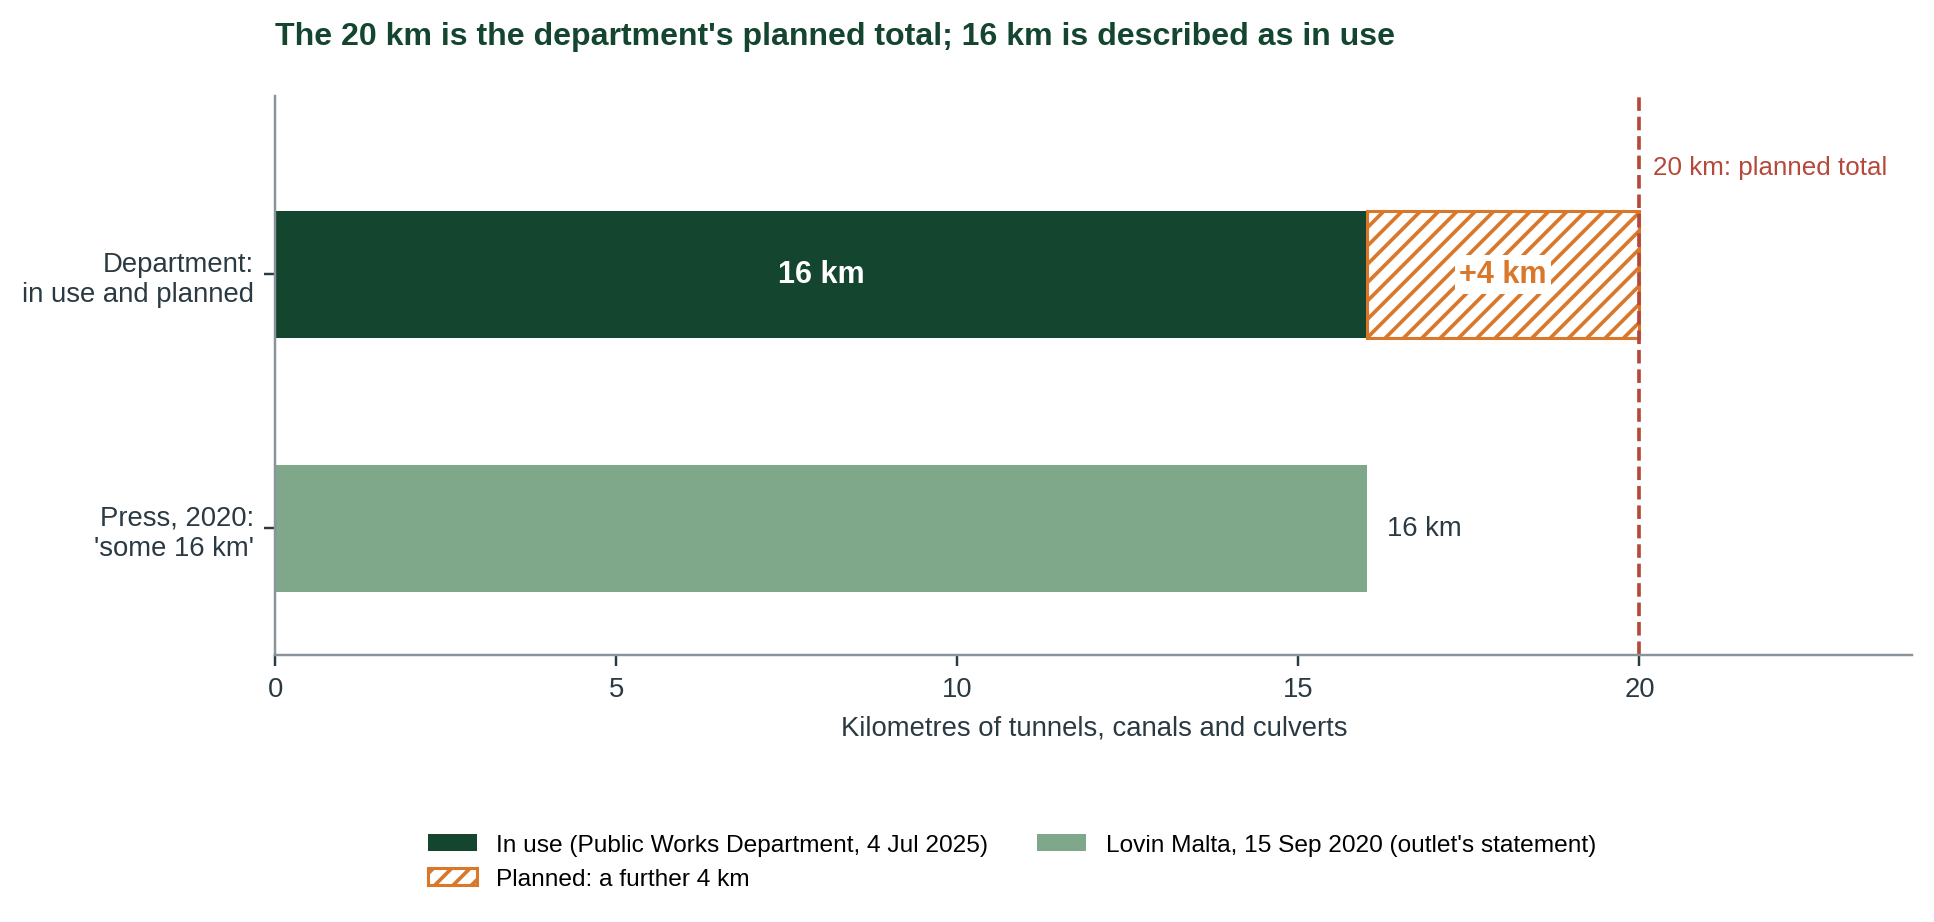Click the "Press, 2020: 'some 16 km'" axis label
The width and height of the screenshot is (1934, 922).
click(174, 532)
